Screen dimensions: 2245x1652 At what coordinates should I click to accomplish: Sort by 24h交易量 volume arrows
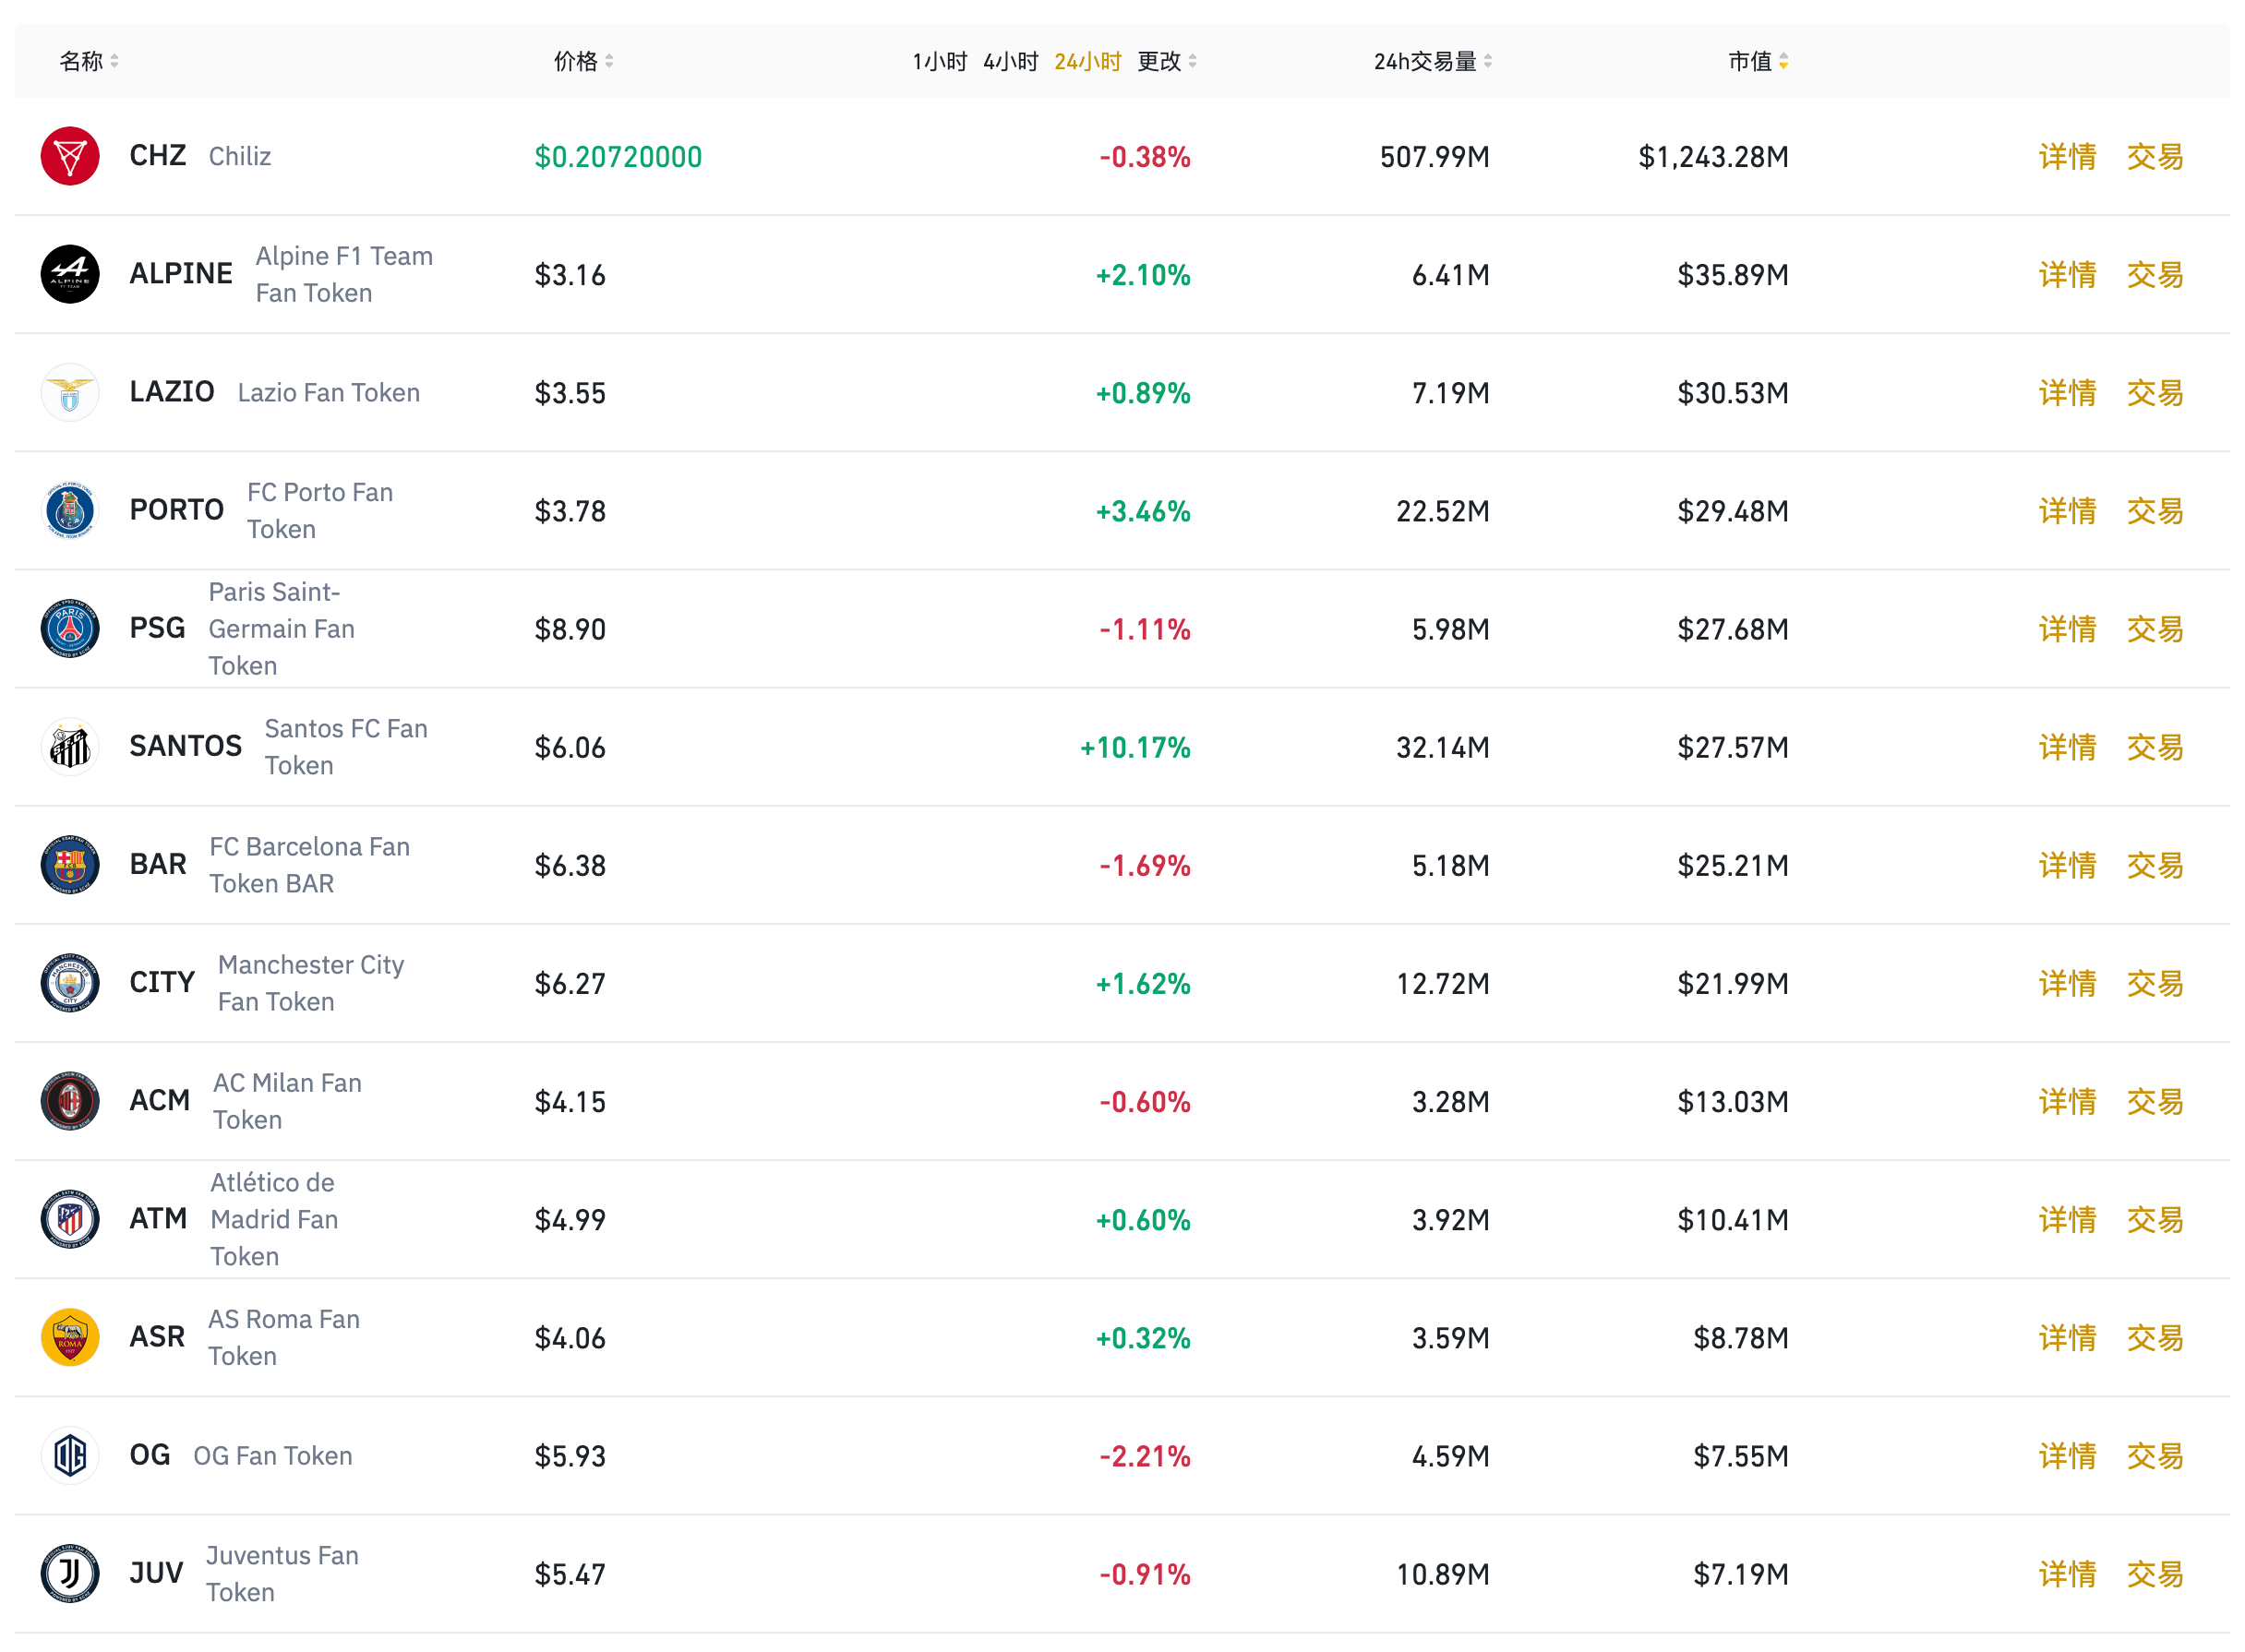pyautogui.click(x=1487, y=61)
